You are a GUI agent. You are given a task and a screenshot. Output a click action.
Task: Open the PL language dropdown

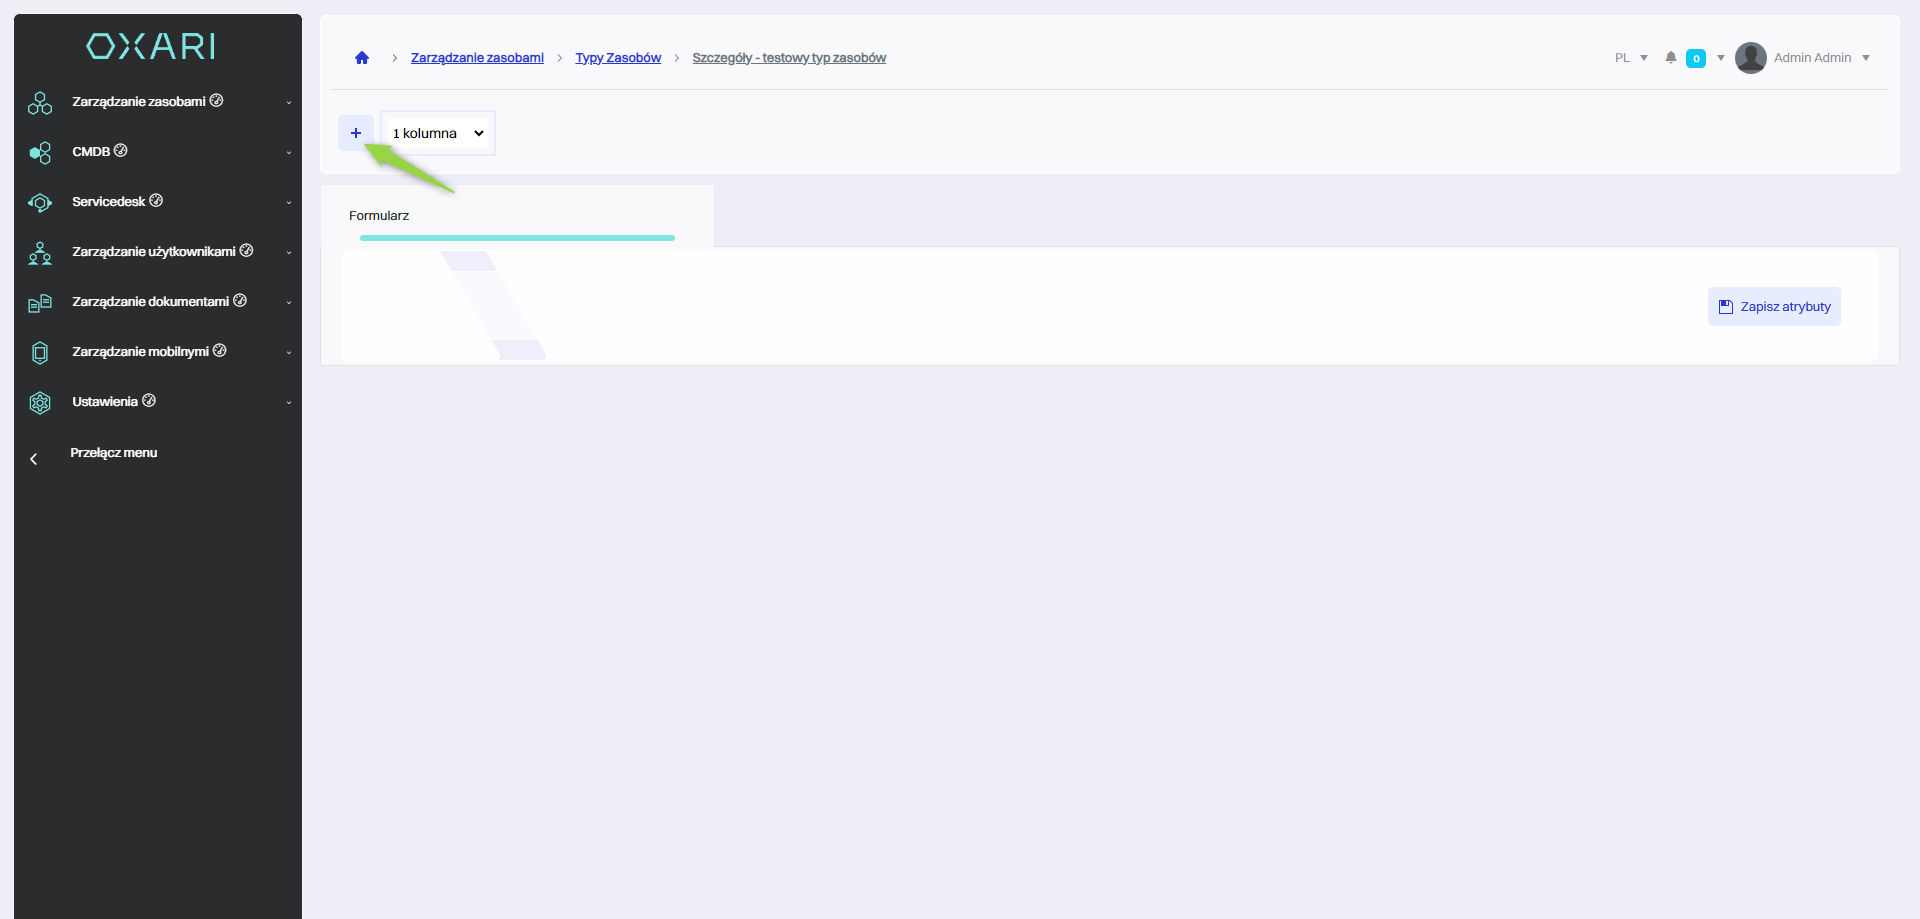point(1631,58)
